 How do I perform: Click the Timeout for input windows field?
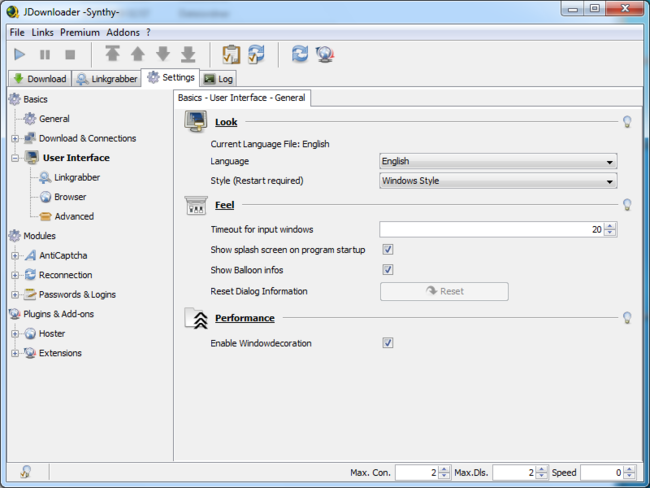[x=491, y=229]
